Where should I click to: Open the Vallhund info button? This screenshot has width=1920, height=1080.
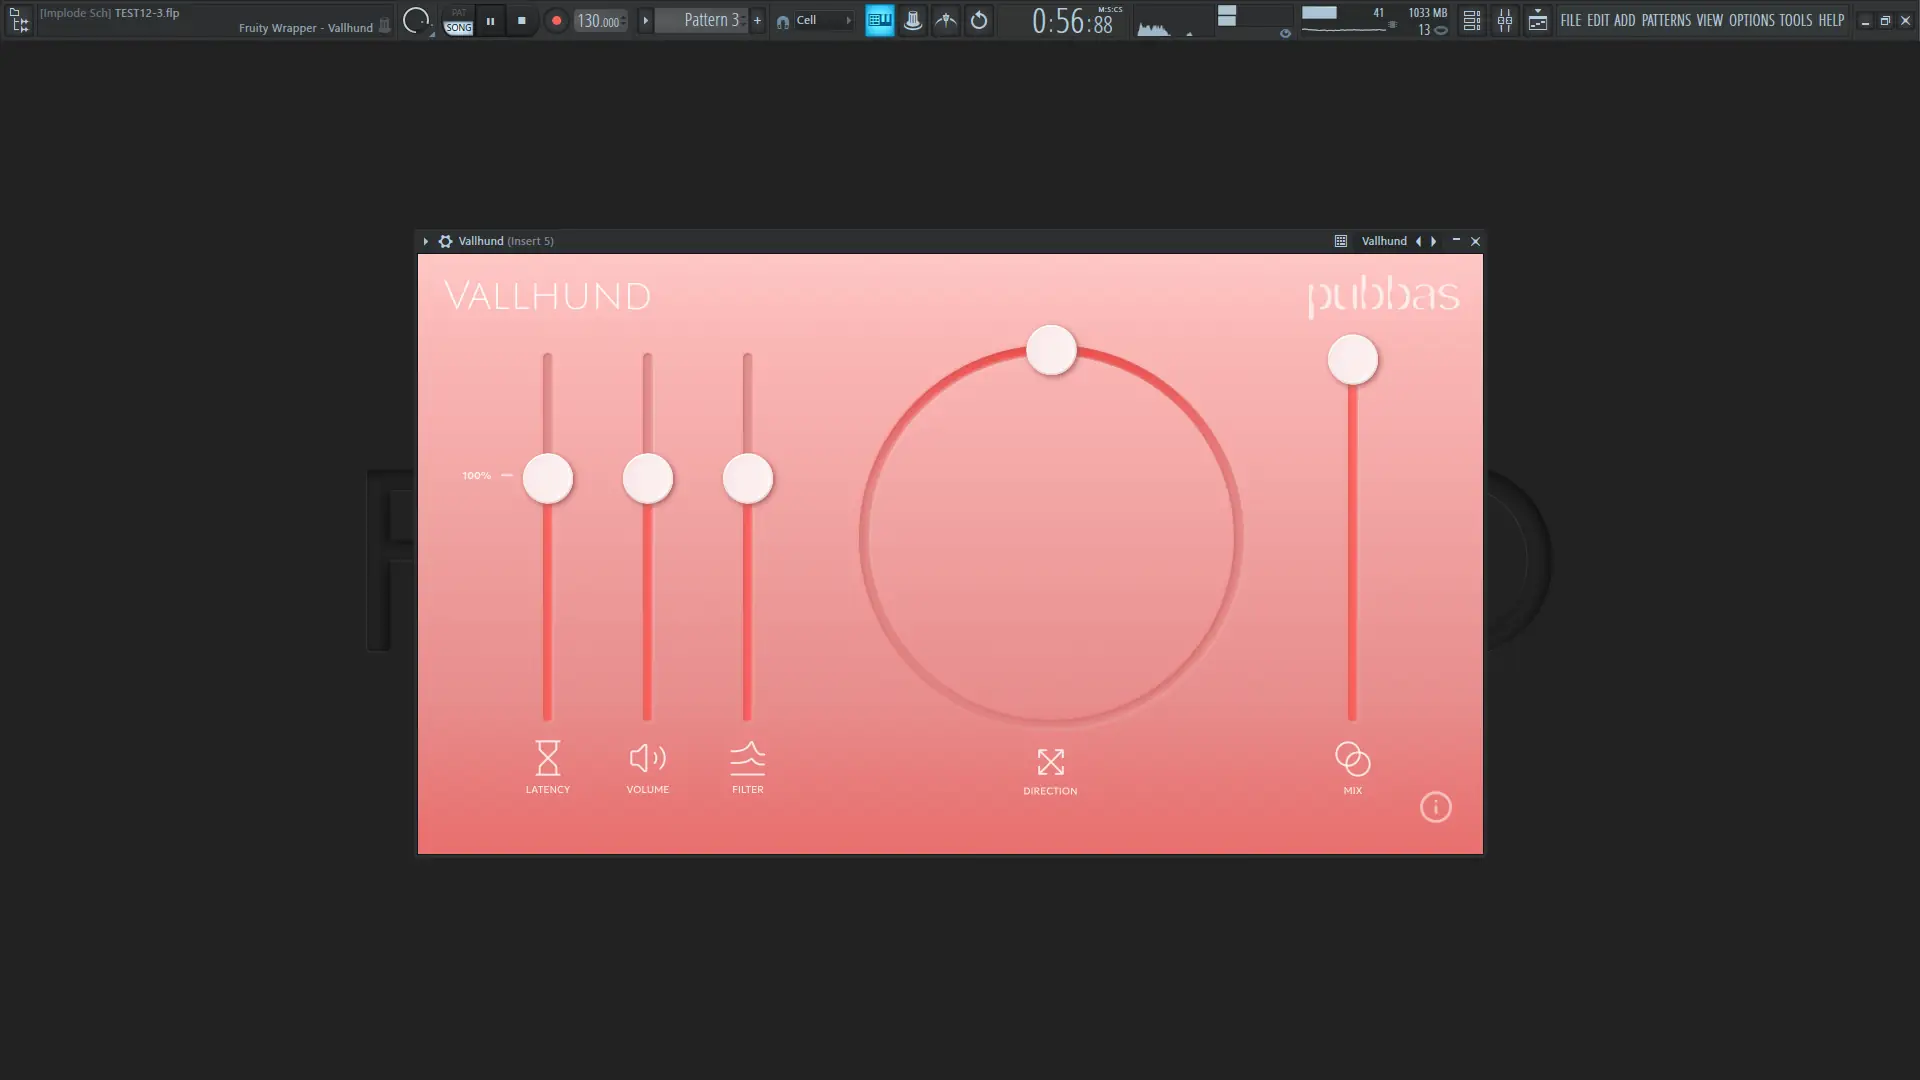click(1435, 807)
